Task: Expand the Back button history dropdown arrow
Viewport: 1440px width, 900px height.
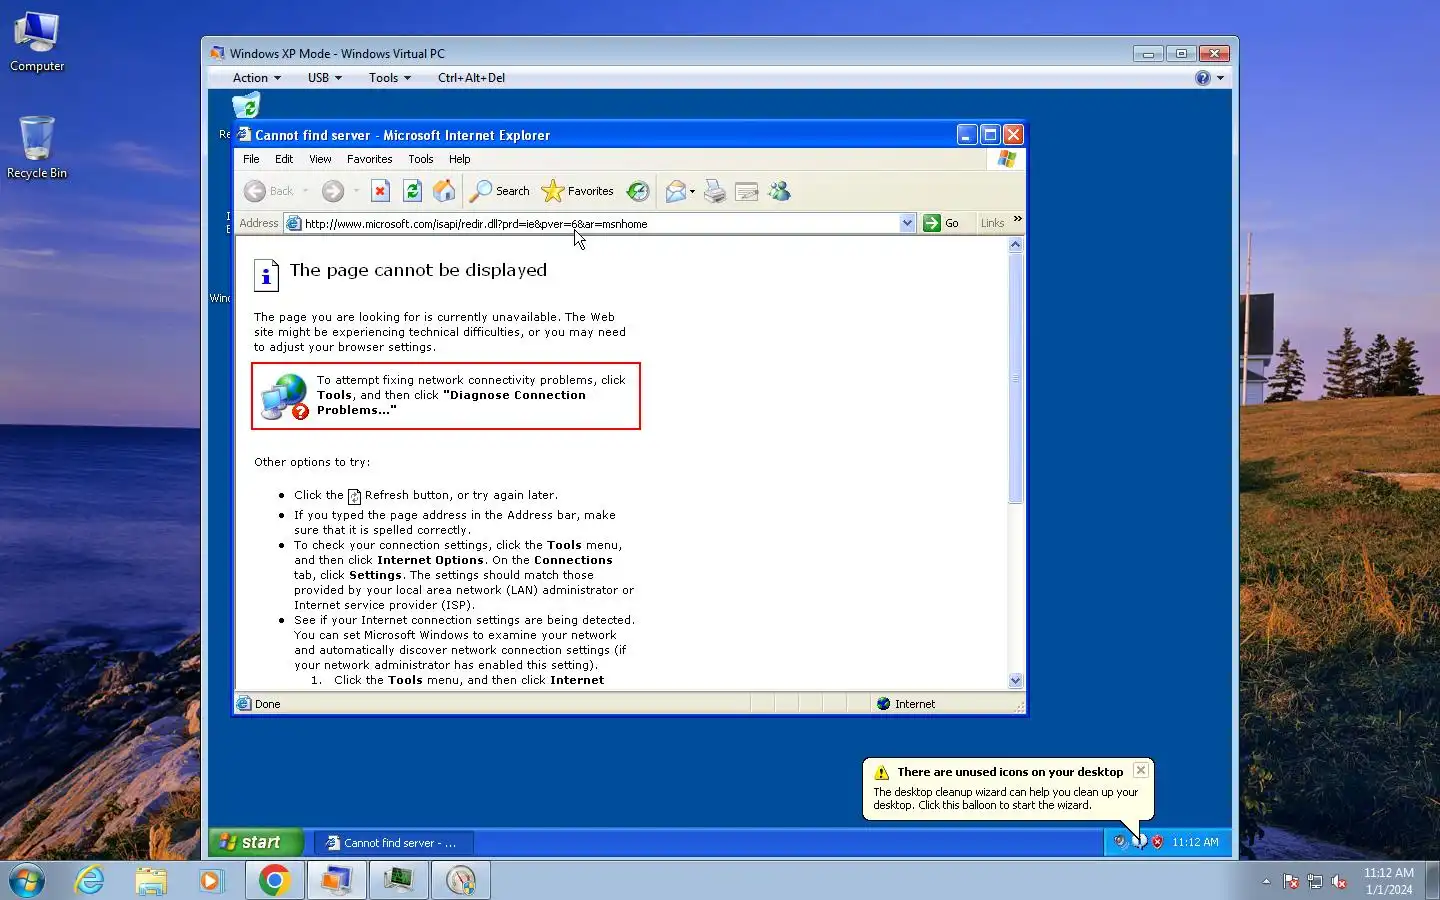Action: (305, 191)
